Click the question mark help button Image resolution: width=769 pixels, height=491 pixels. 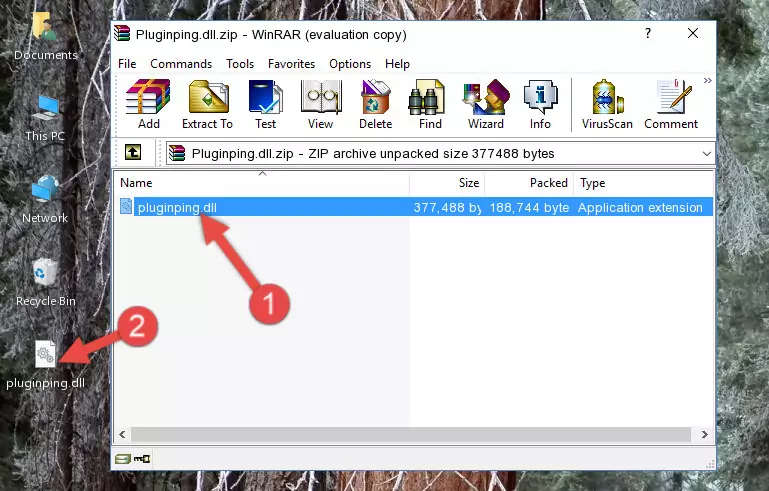point(647,33)
